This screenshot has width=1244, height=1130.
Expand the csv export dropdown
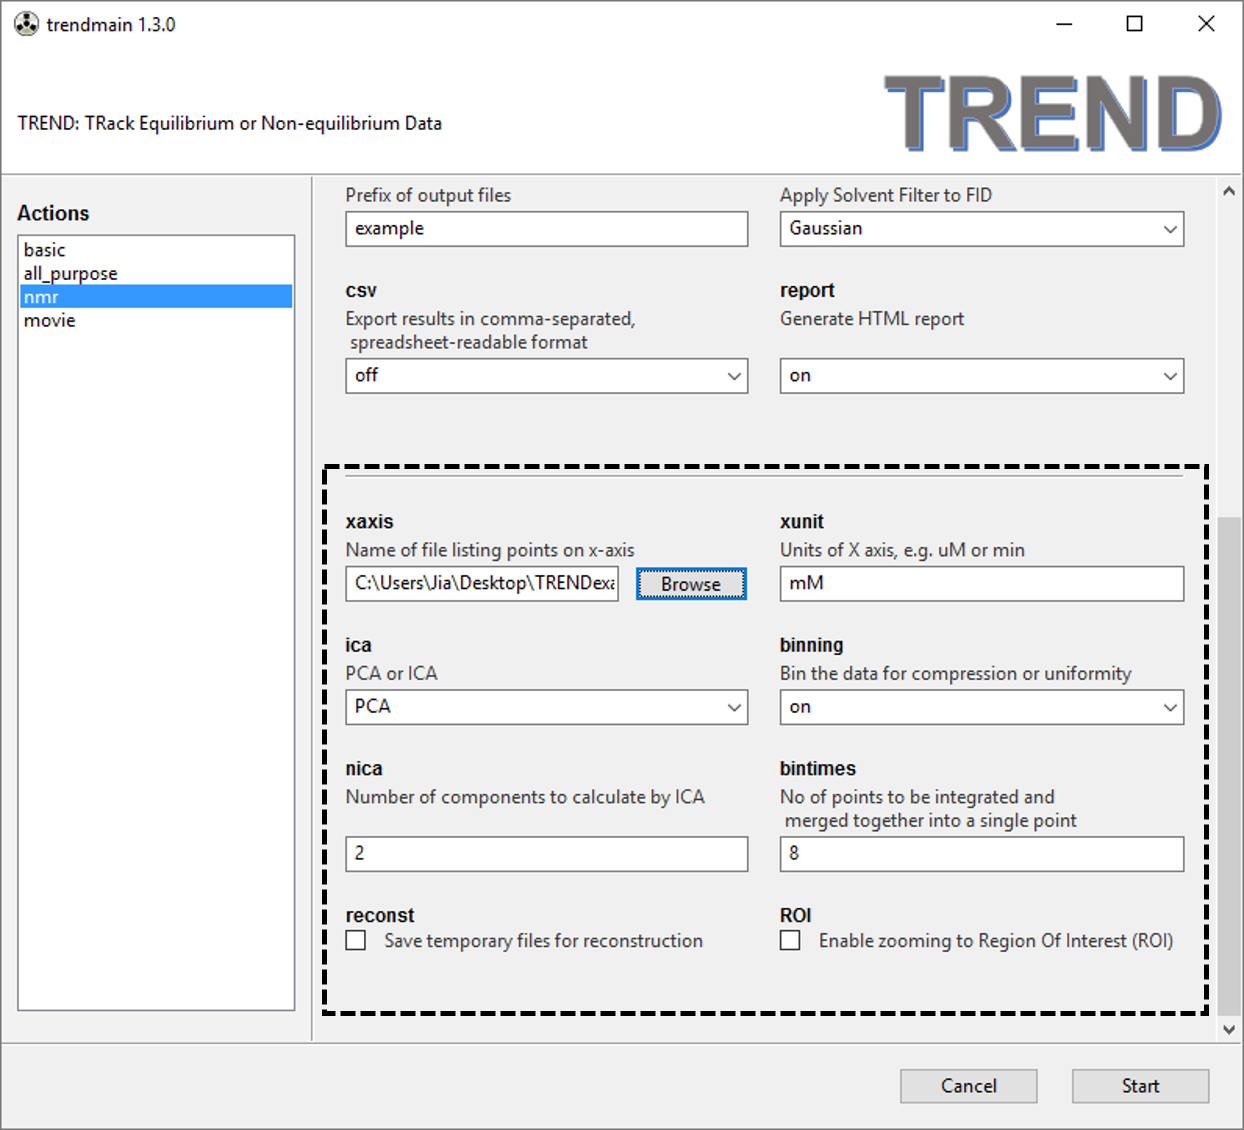546,376
